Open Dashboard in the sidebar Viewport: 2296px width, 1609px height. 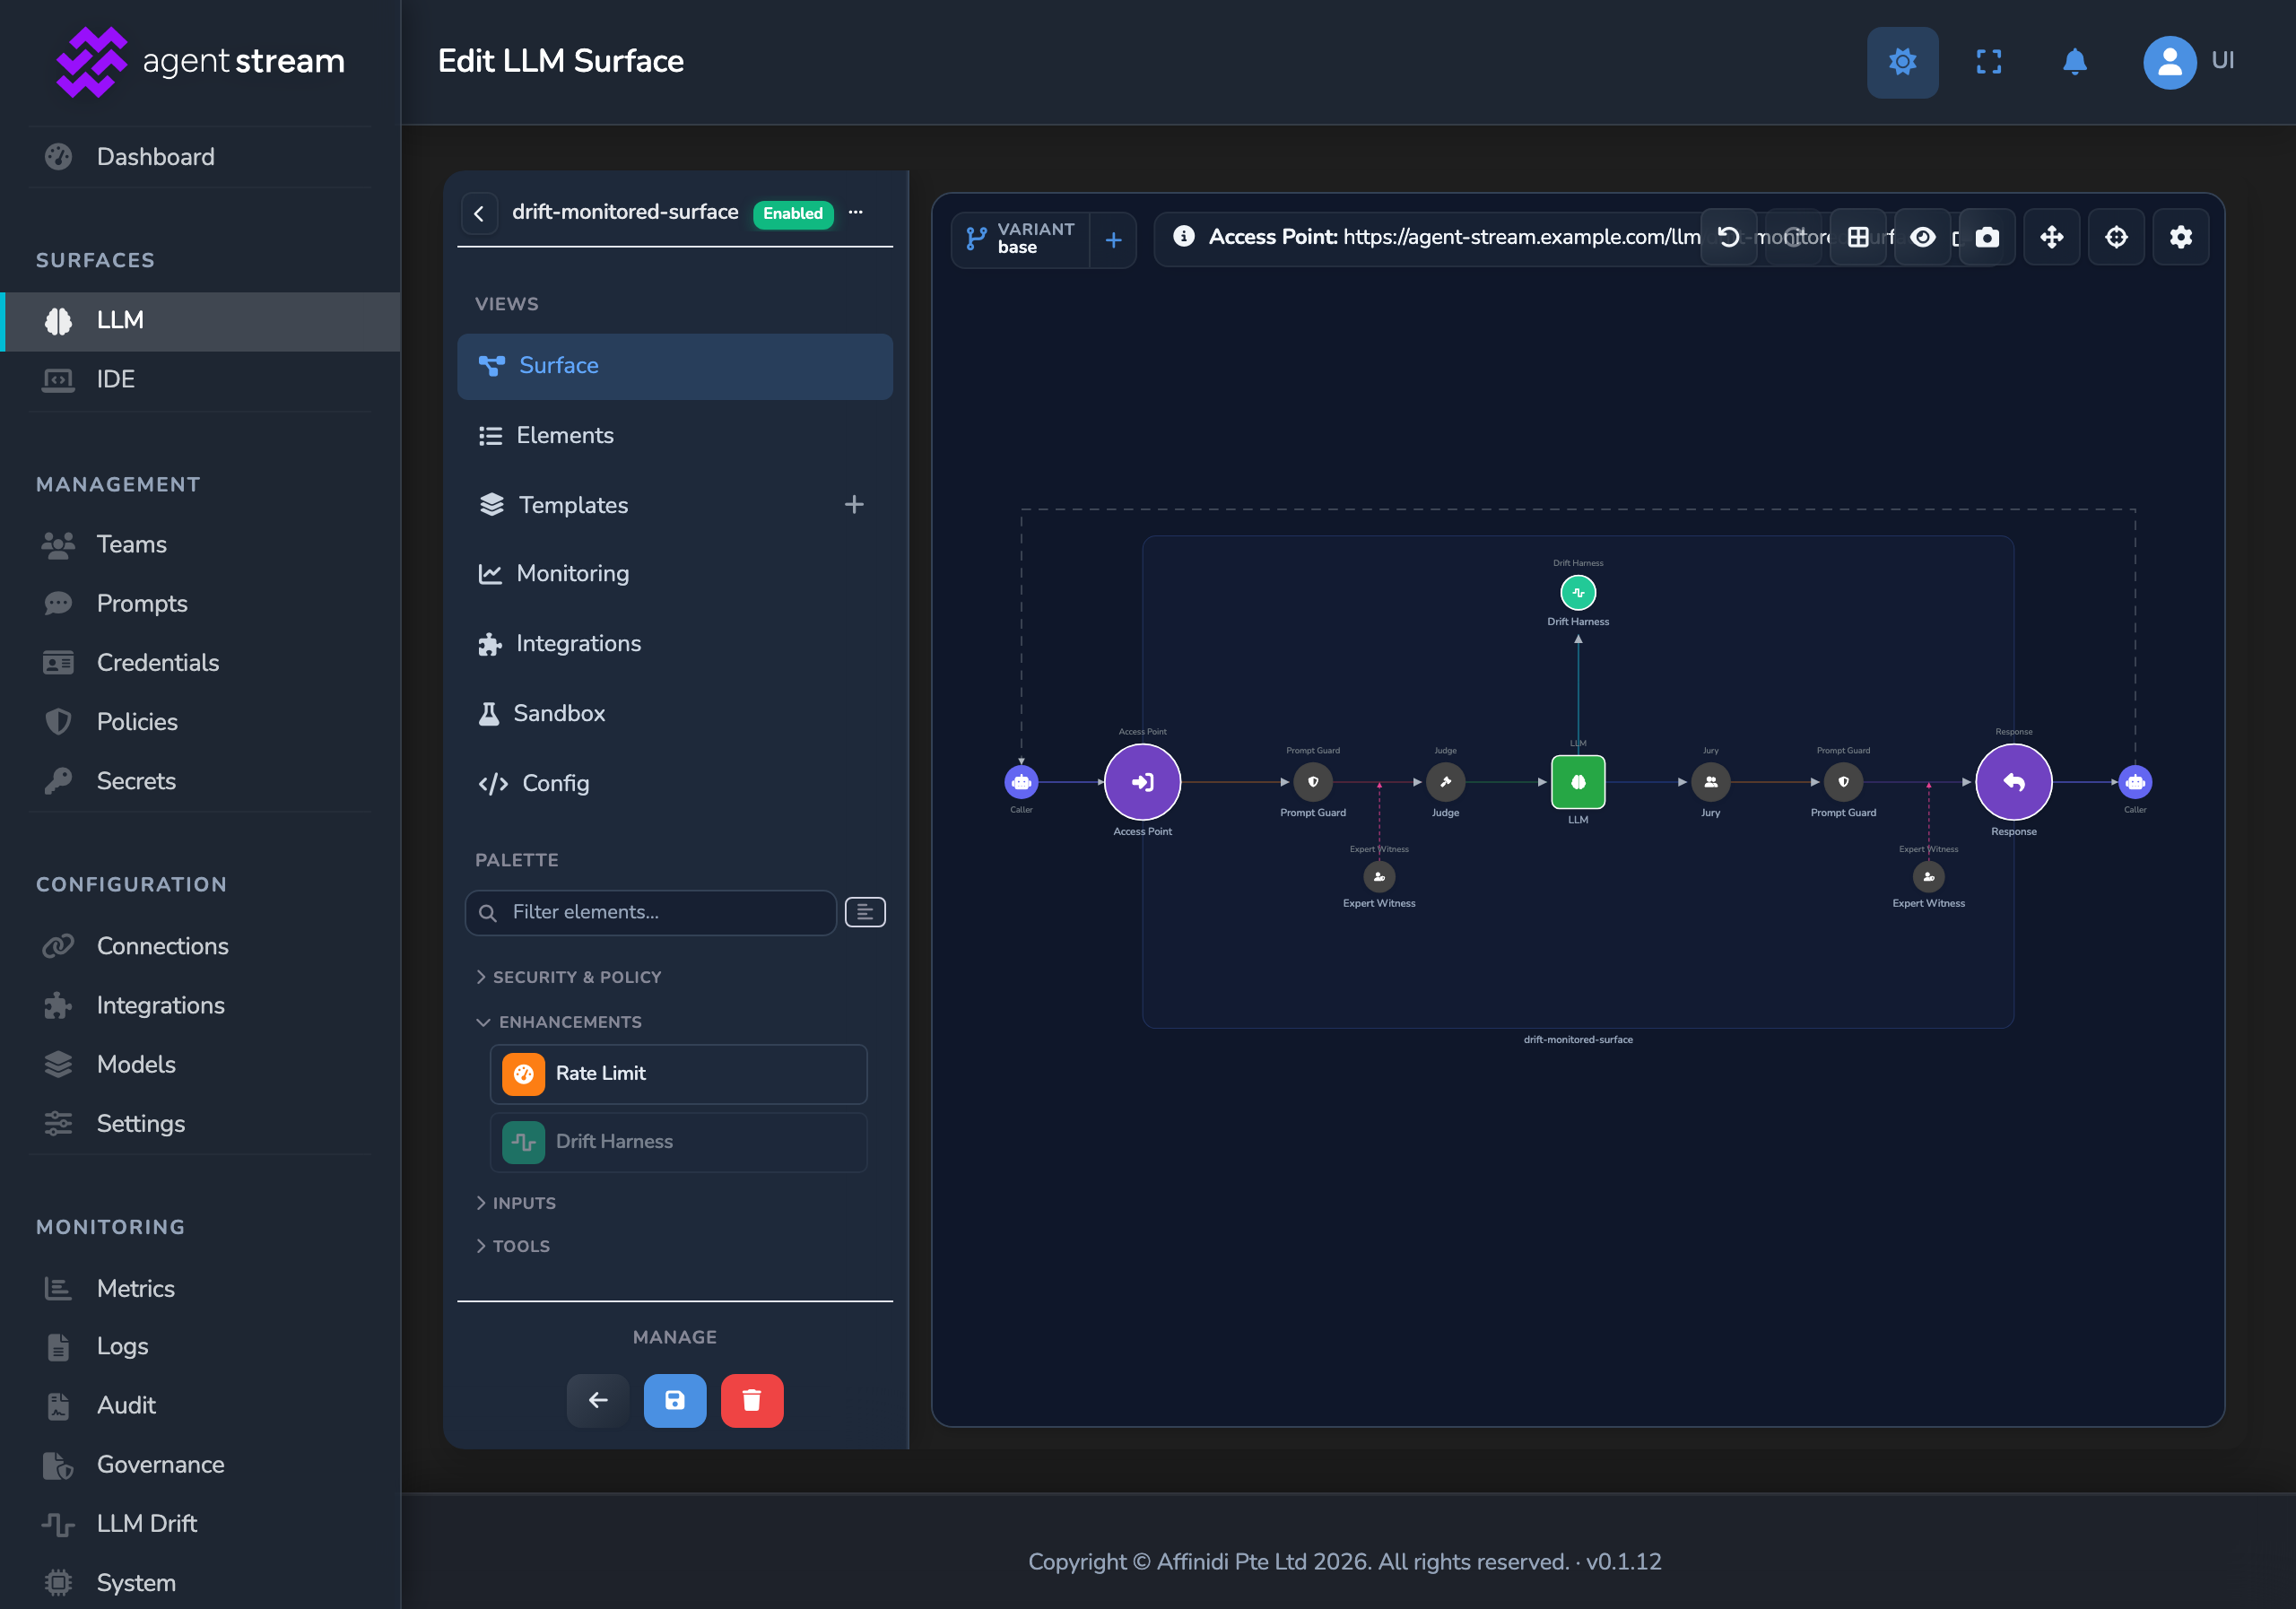155,157
